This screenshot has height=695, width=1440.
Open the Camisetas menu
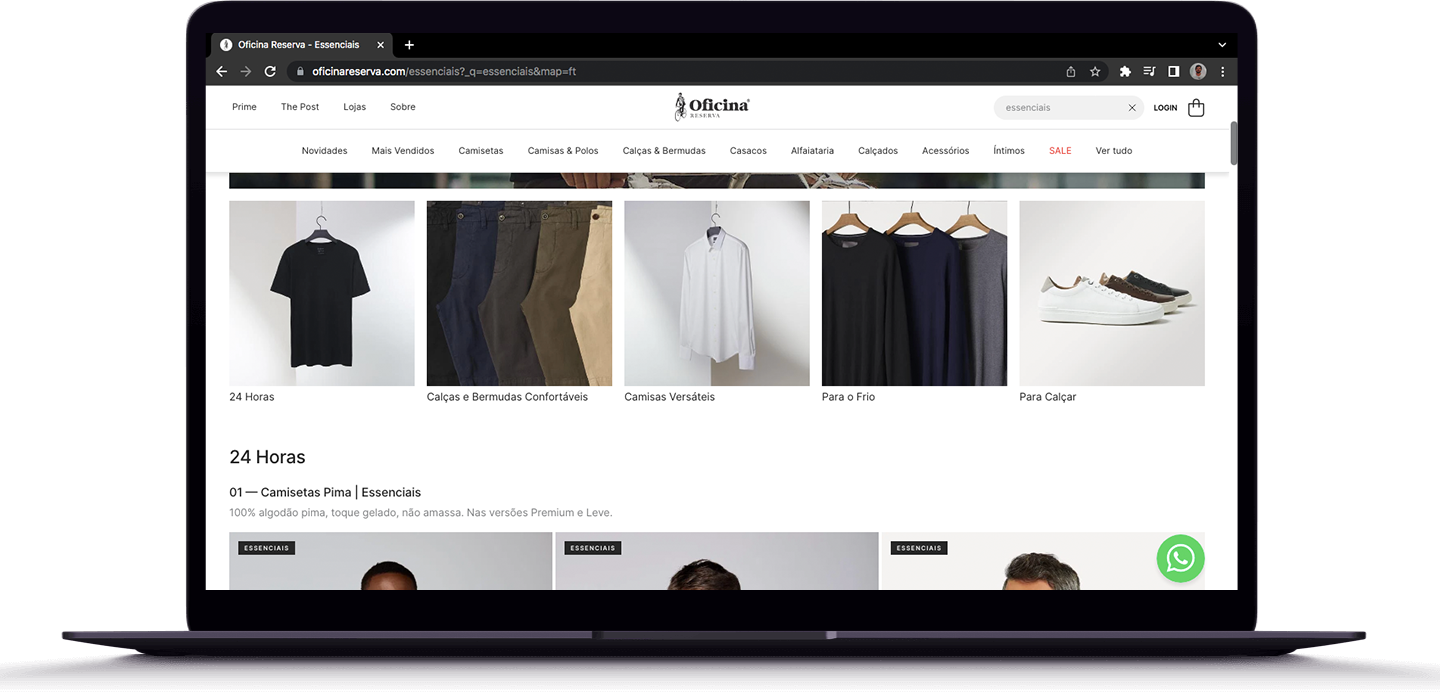pos(481,151)
